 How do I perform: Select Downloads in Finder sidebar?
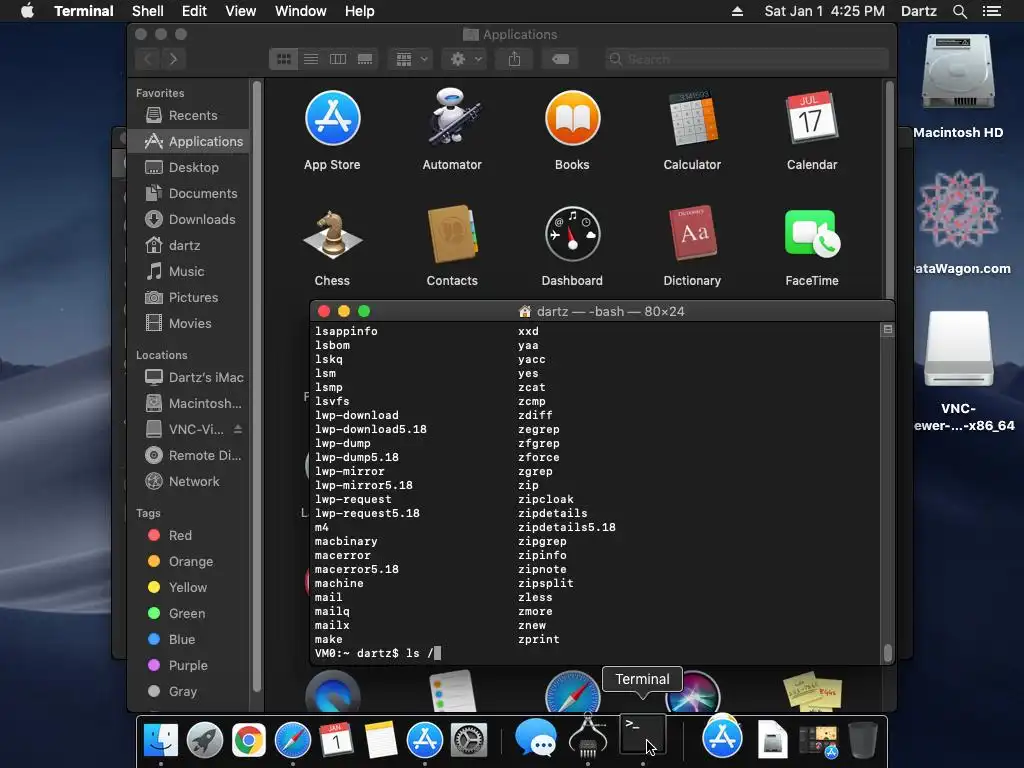[x=188, y=220]
